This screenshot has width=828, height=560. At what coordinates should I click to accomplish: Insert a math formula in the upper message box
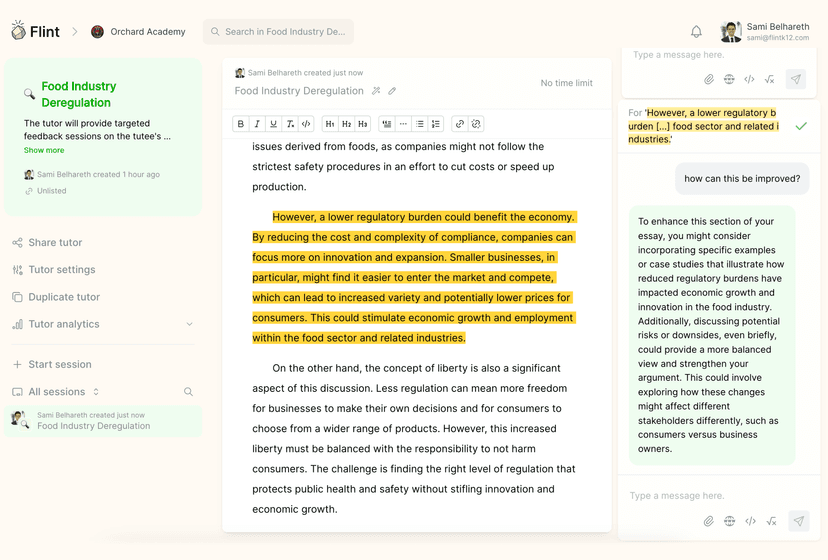click(x=769, y=79)
